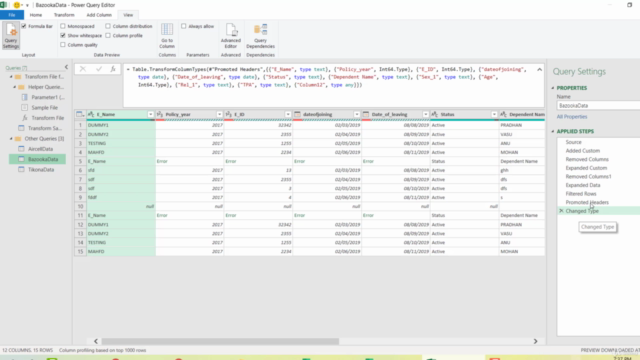This screenshot has width=640, height=360.
Task: Toggle the Formula Bar checkbox
Action: pyautogui.click(x=24, y=26)
